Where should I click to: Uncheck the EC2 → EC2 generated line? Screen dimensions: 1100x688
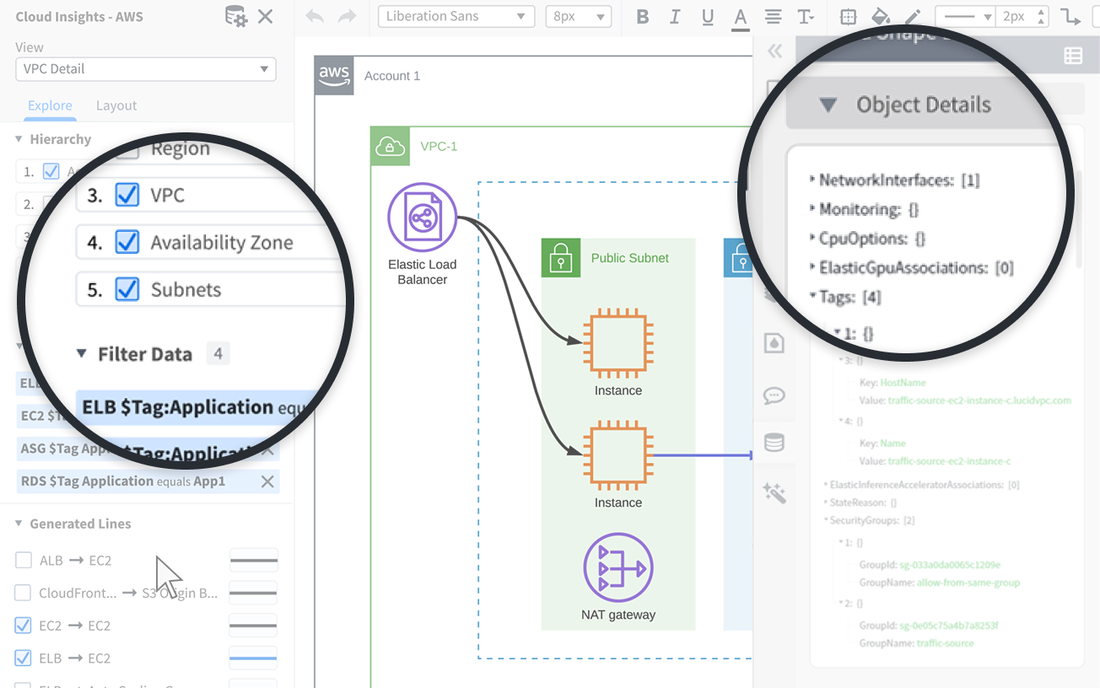point(23,625)
